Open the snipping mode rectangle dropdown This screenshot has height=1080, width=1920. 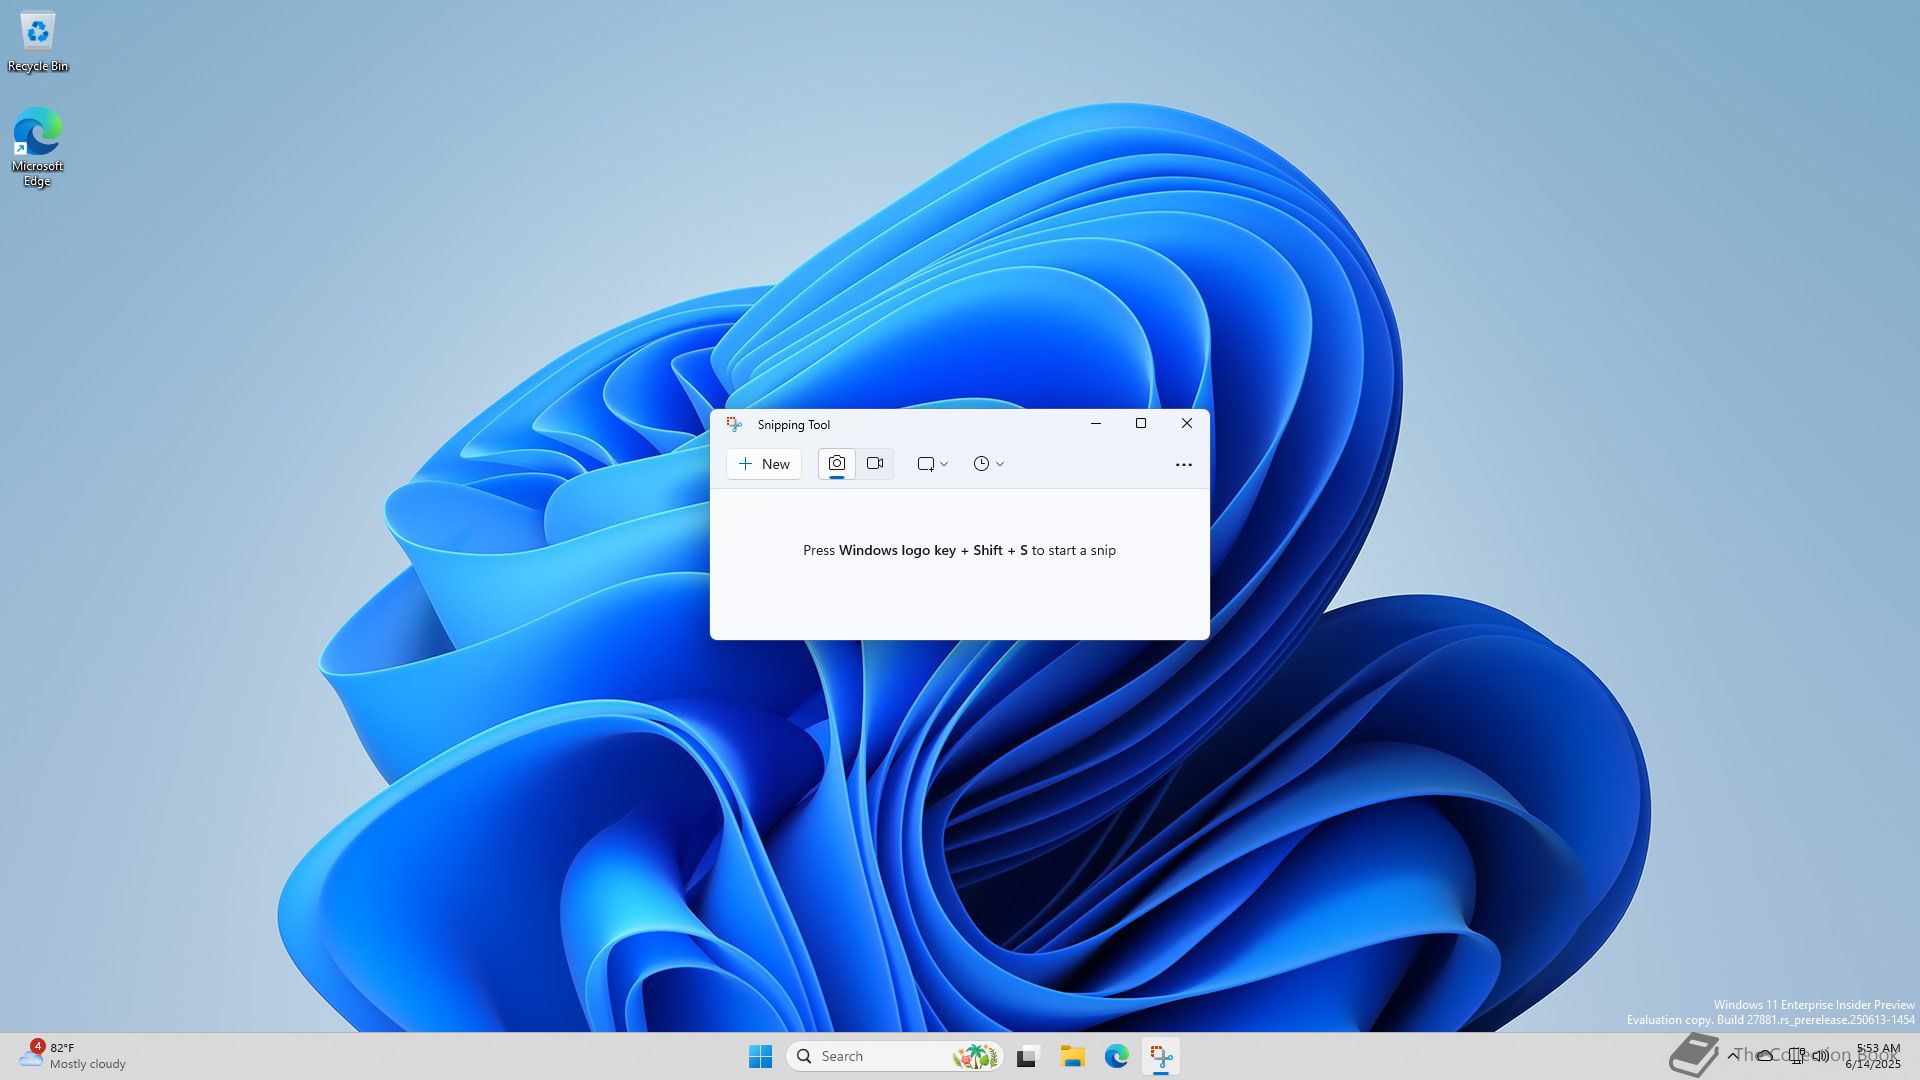(x=932, y=464)
